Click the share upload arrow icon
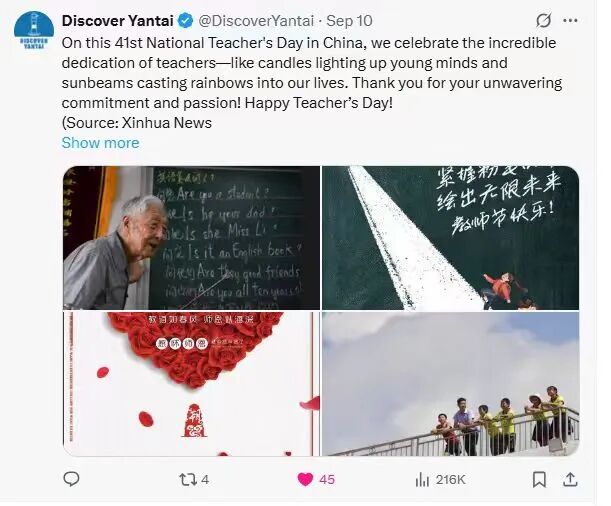Viewport: 611px width, 506px height. 570,480
